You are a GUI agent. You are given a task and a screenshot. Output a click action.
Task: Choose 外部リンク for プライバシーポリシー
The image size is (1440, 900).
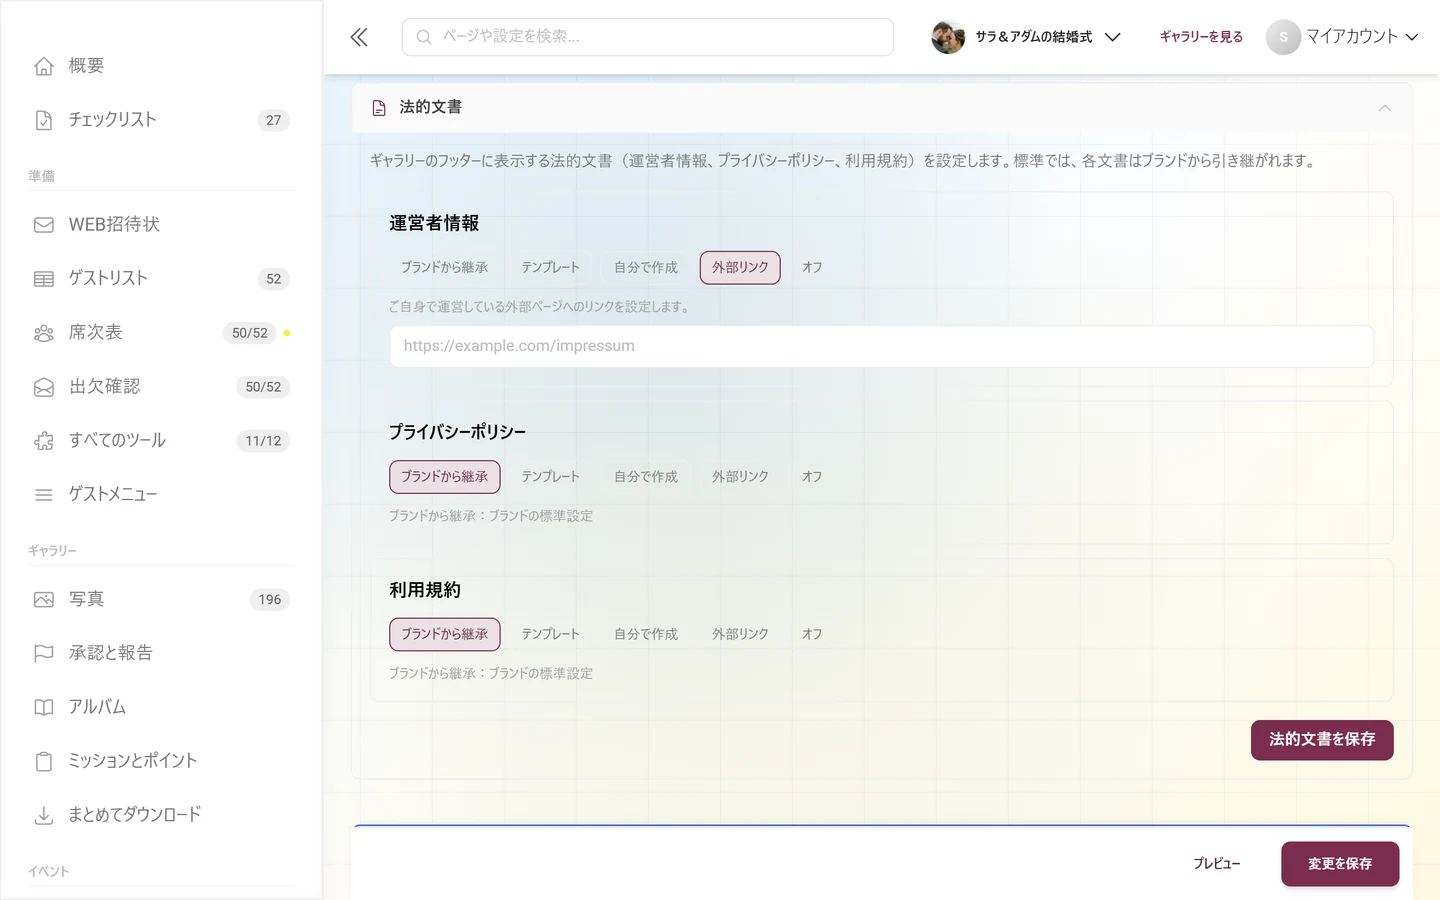[x=740, y=477]
